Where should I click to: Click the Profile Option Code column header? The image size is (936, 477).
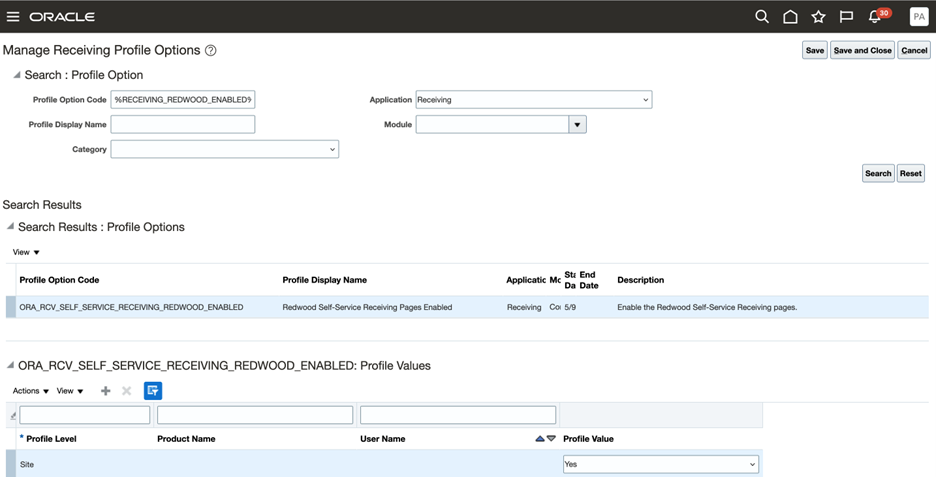click(x=59, y=280)
